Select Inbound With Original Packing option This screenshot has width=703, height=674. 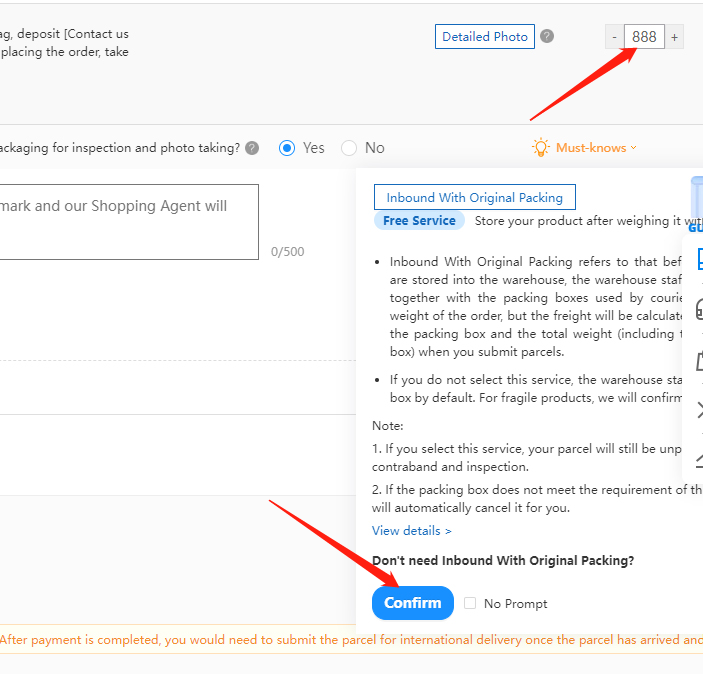(475, 198)
